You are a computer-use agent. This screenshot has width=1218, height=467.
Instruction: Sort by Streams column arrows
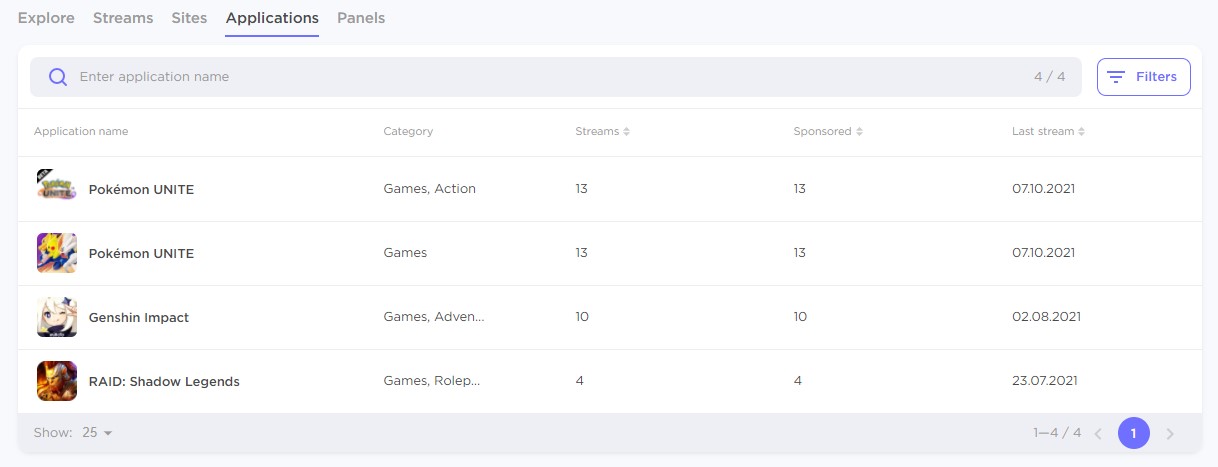click(627, 132)
